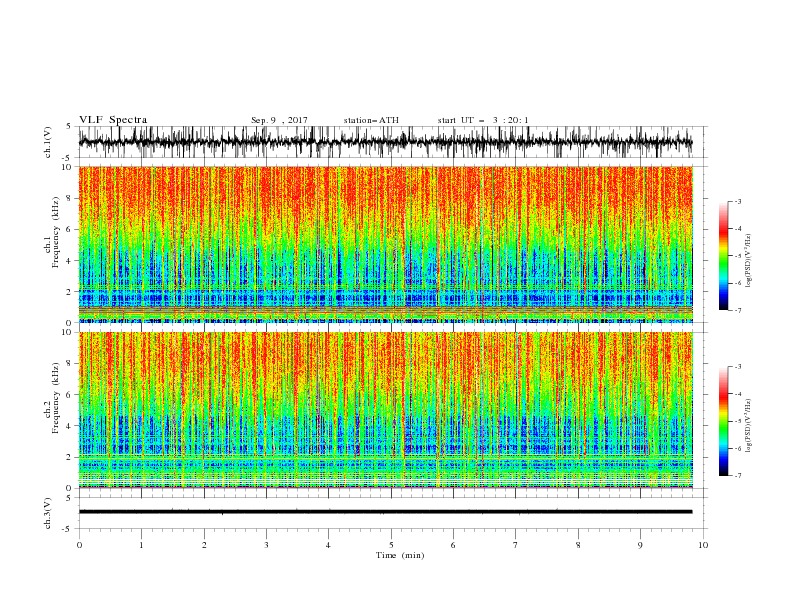The height and width of the screenshot is (612, 792).
Task: Click time axis tick label "8"
Action: coord(578,545)
